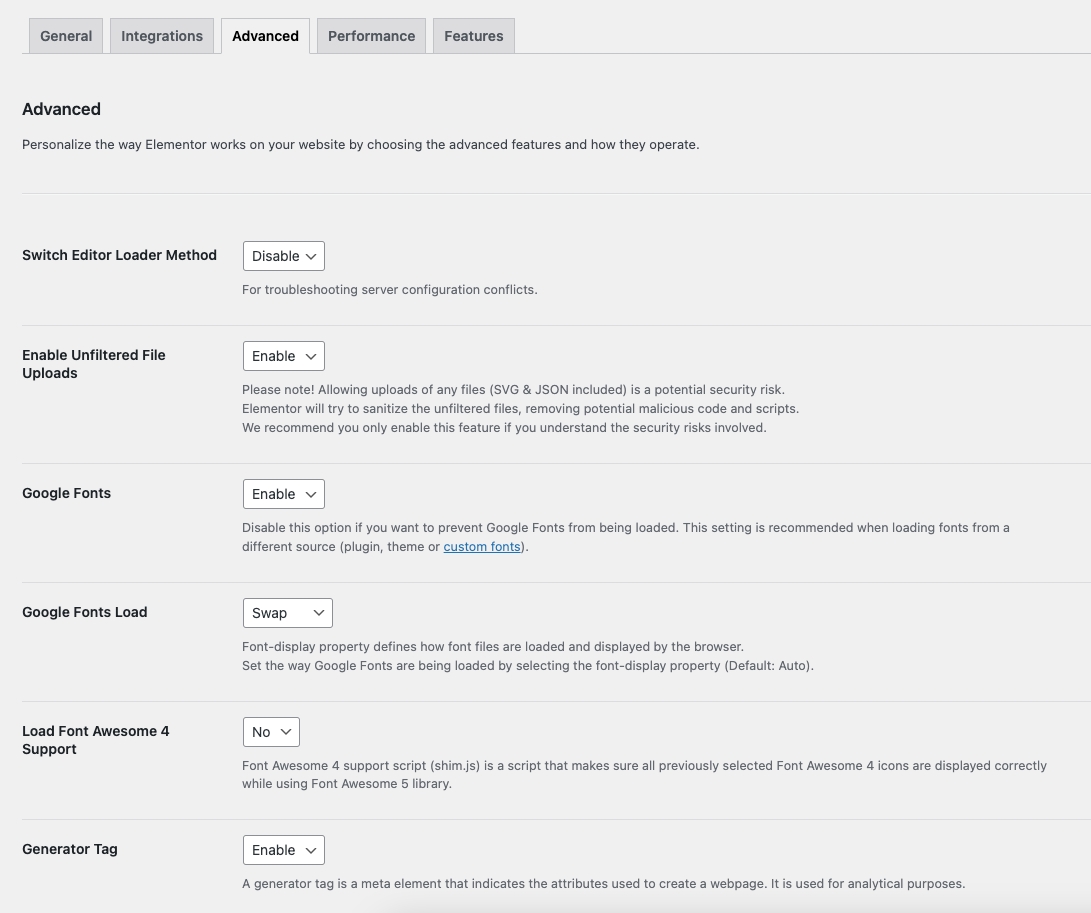The height and width of the screenshot is (913, 1091).
Task: Click the Google Fonts Load label
Action: 84,612
